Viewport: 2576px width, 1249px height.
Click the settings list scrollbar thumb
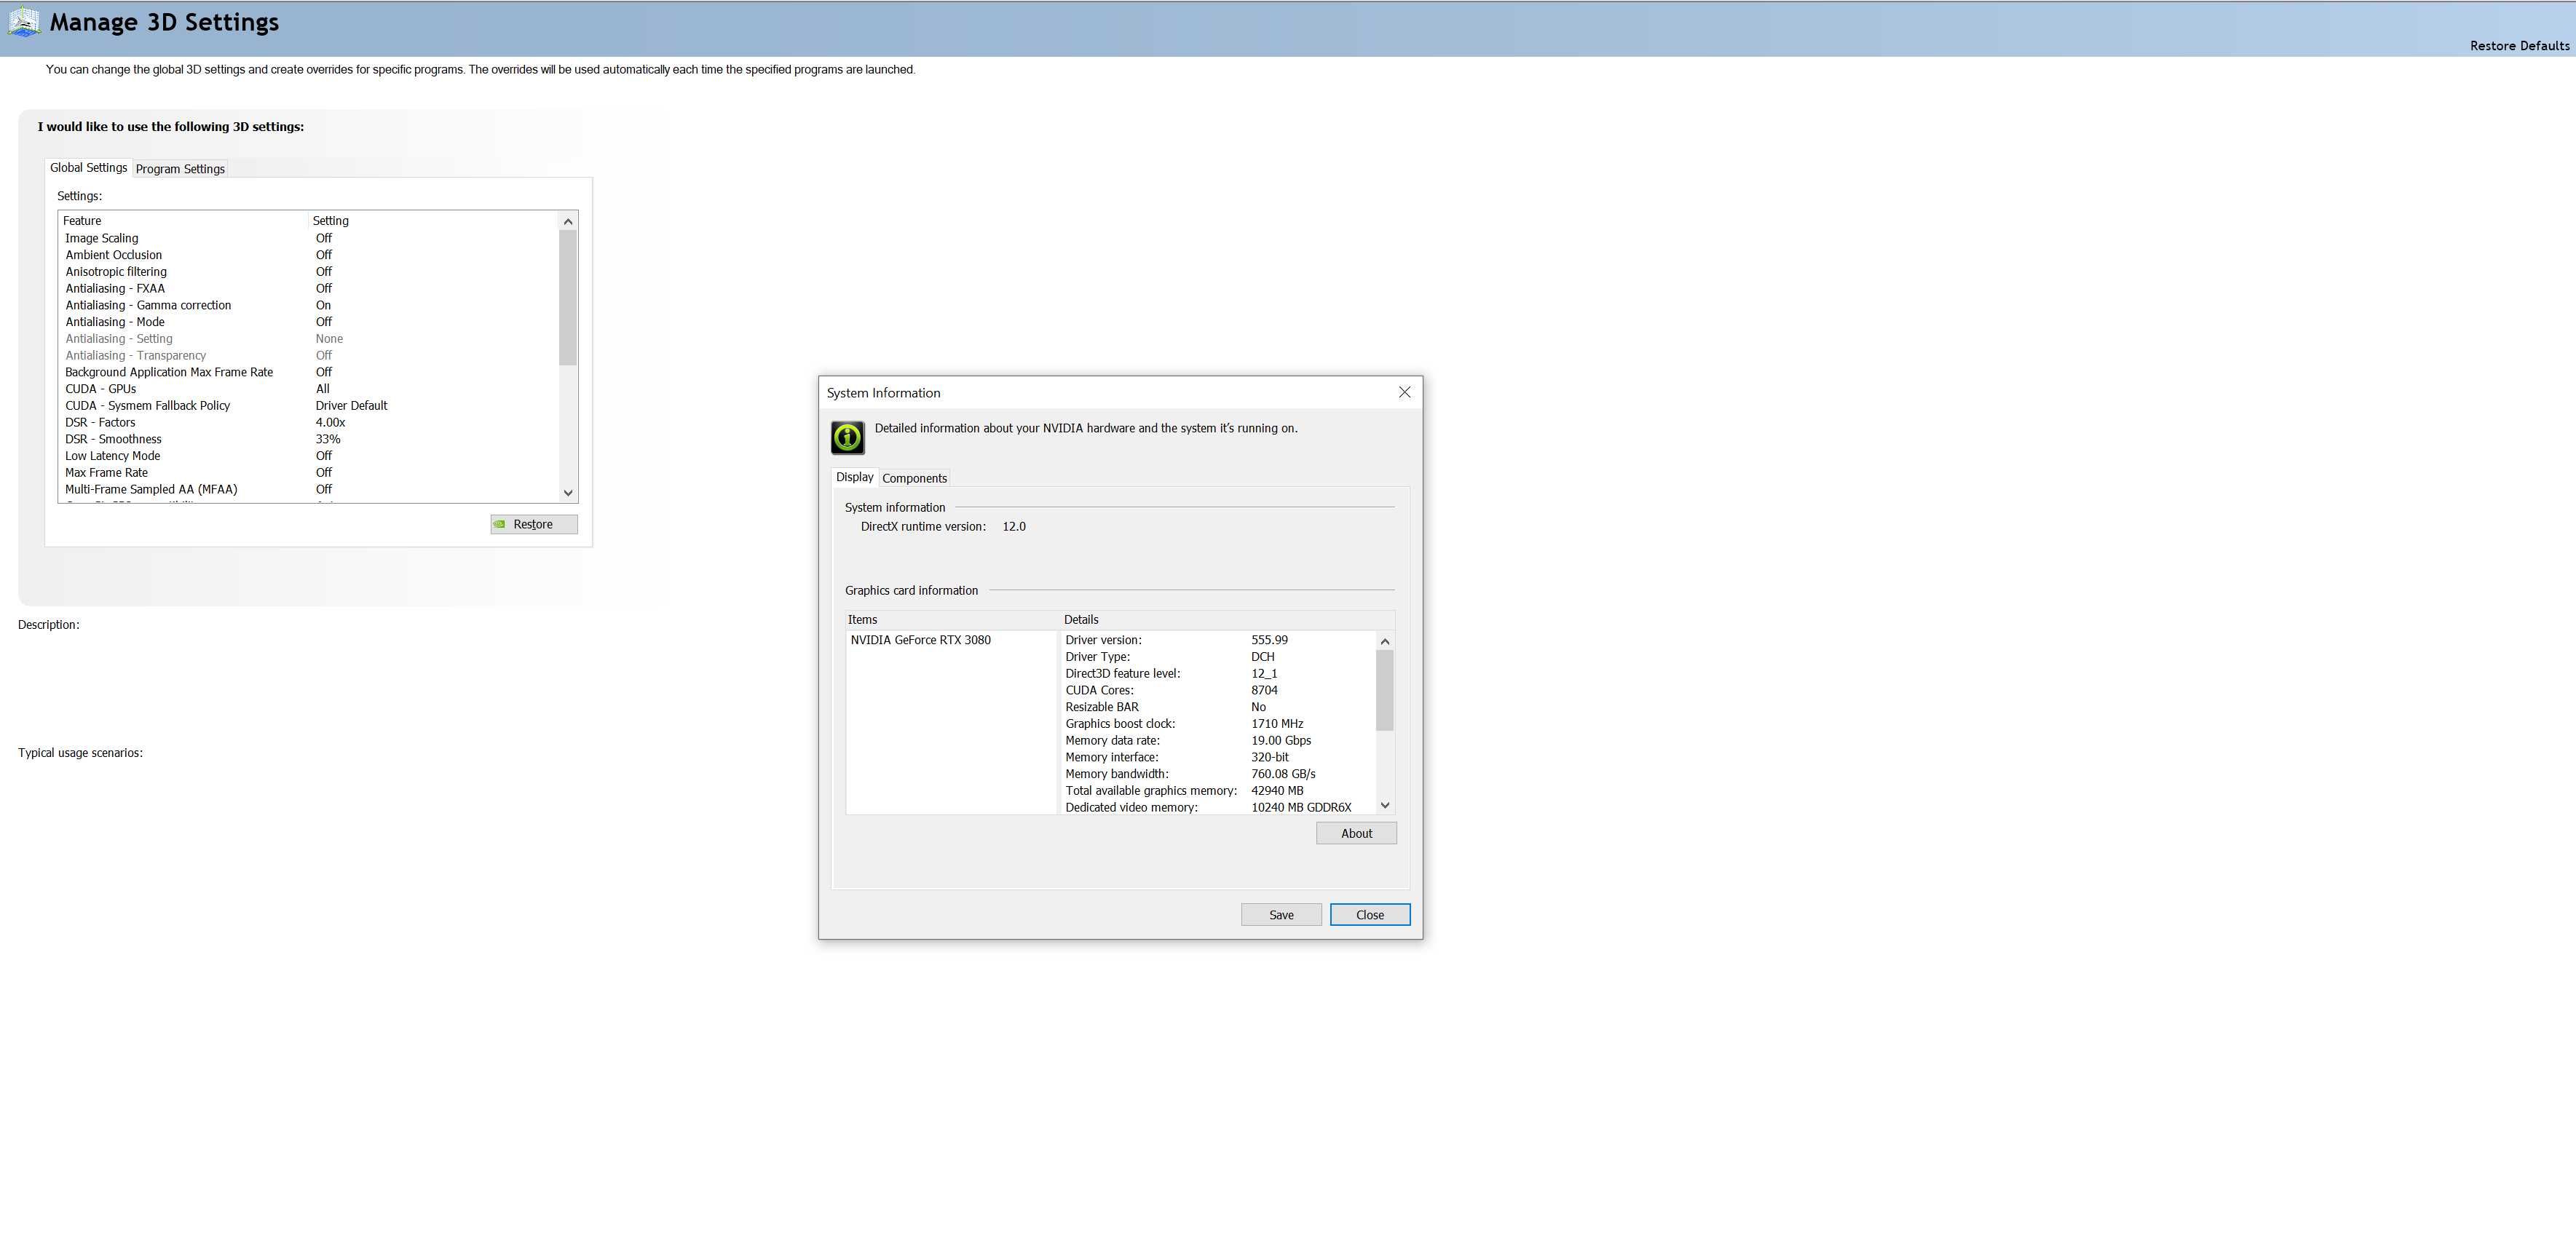[x=568, y=297]
